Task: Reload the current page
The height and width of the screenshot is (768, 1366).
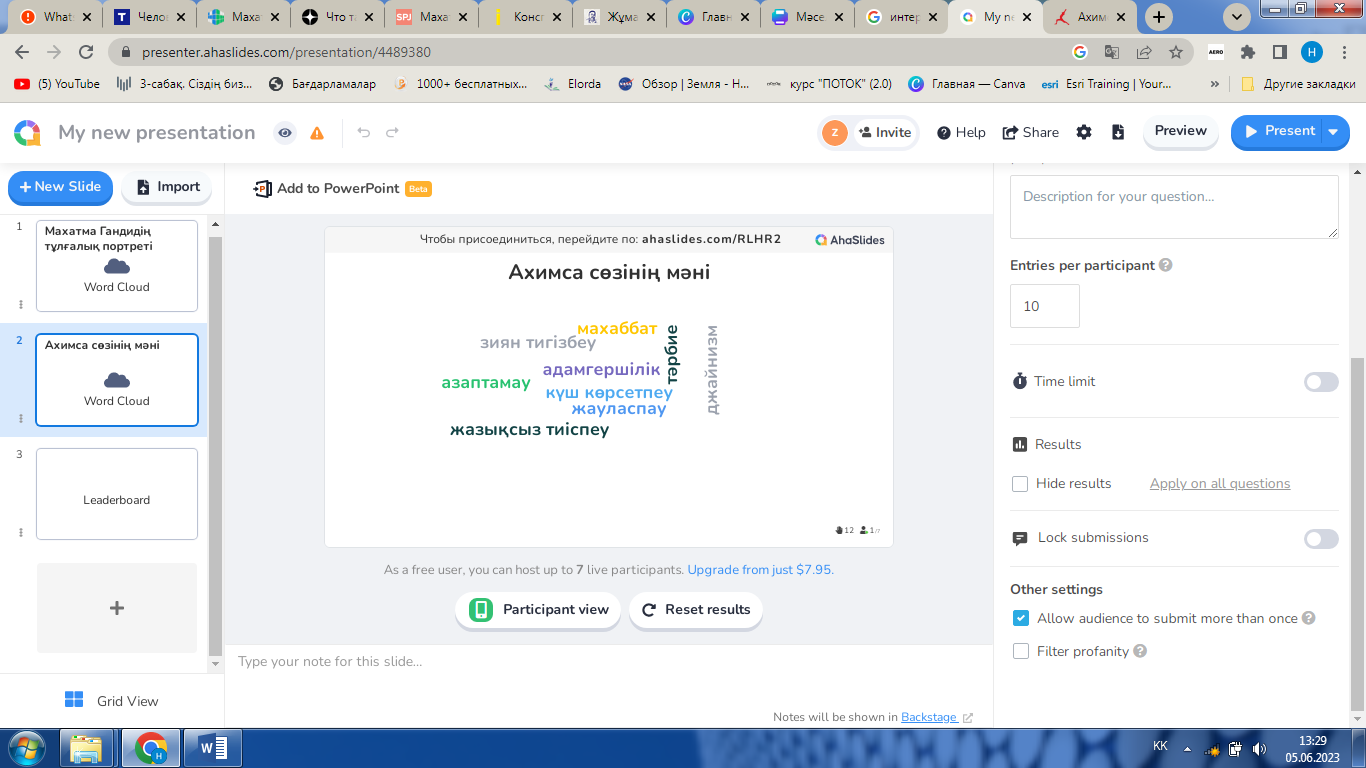Action: [86, 52]
